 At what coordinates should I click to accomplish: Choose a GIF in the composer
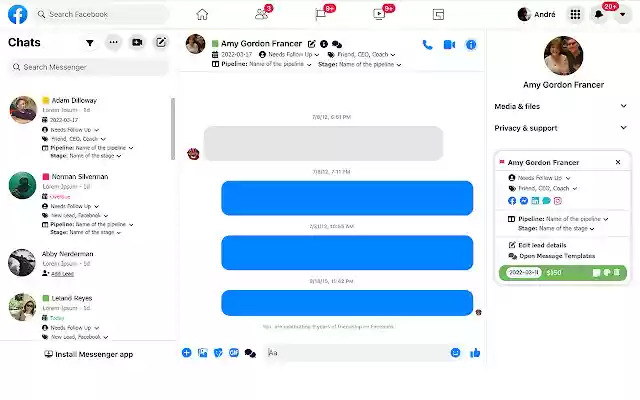click(x=234, y=353)
